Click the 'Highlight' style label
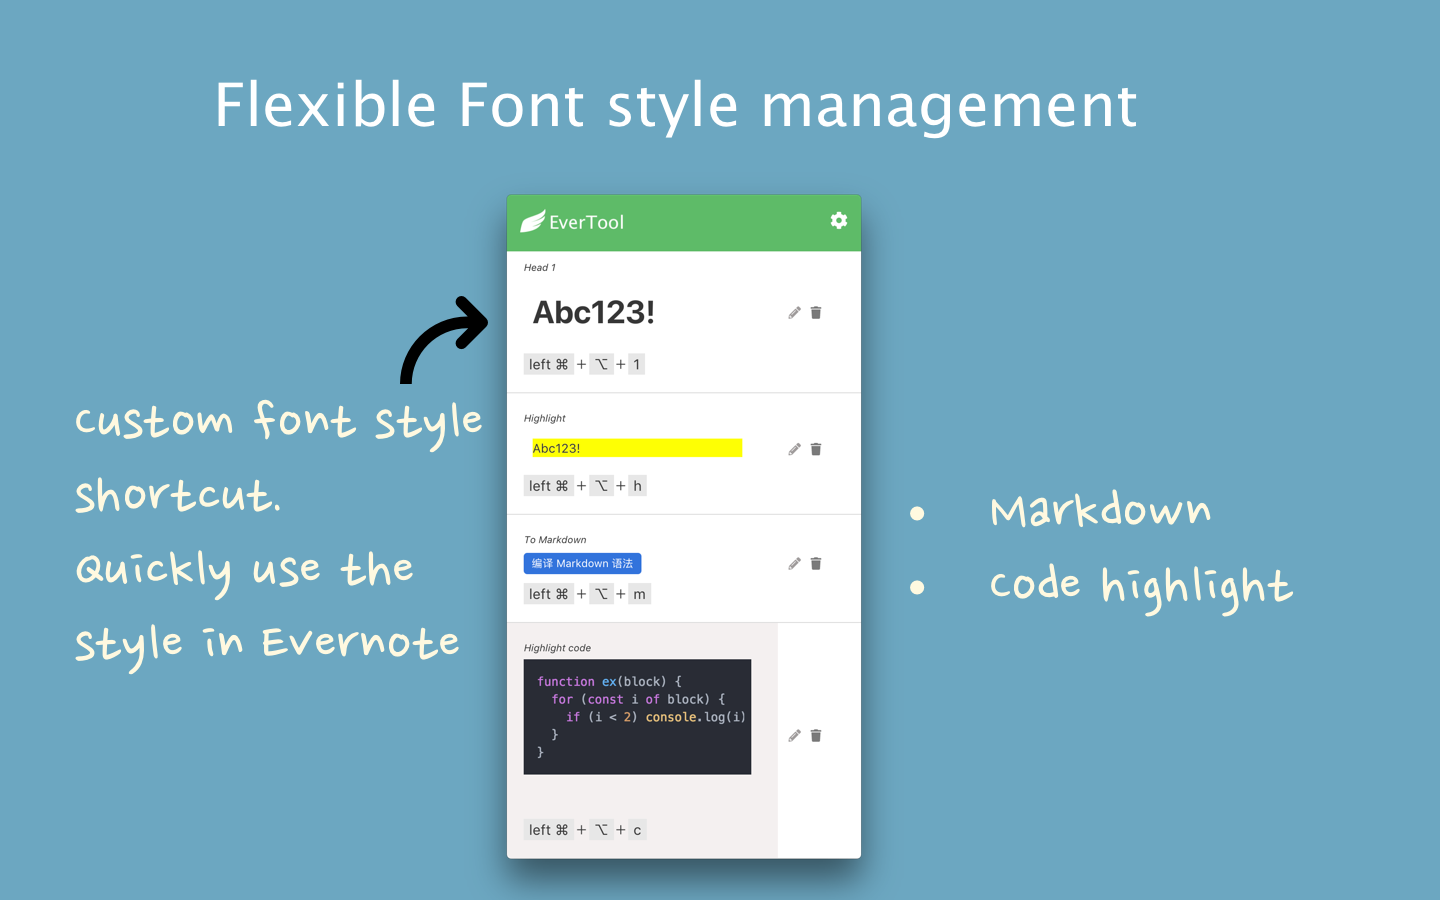The width and height of the screenshot is (1440, 900). 545,418
